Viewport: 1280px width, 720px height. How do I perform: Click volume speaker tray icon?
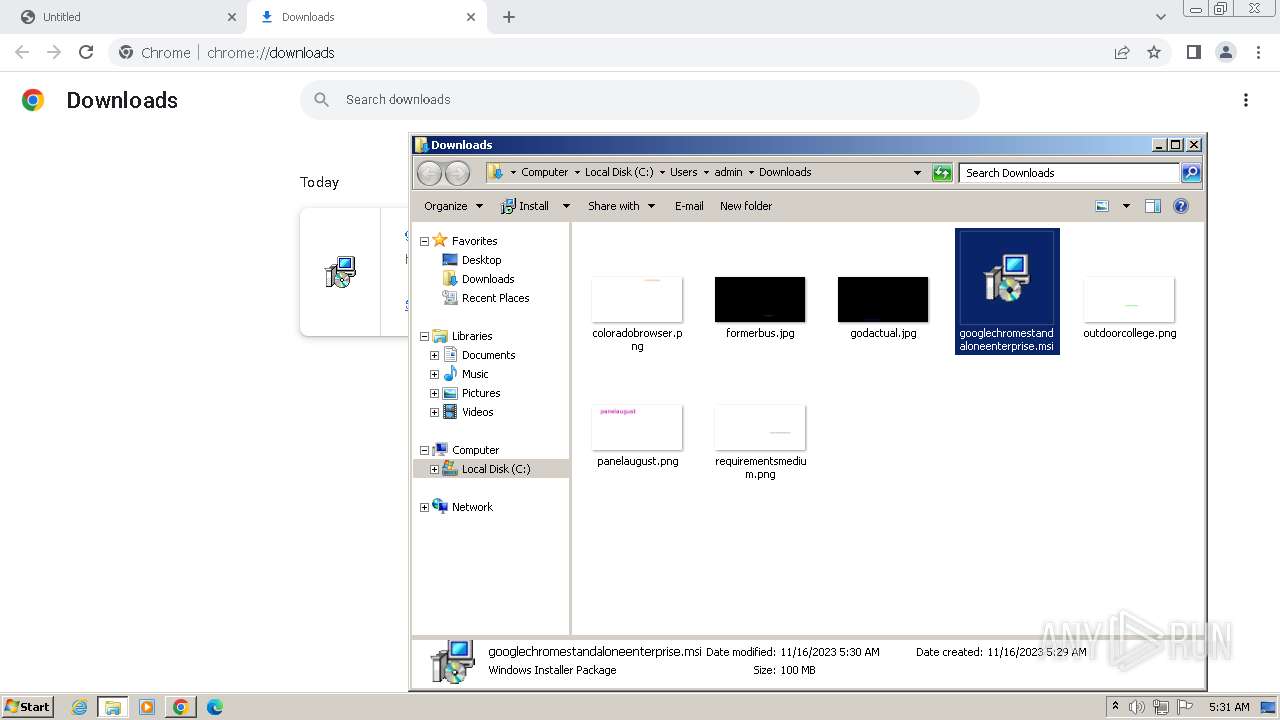coord(1137,707)
